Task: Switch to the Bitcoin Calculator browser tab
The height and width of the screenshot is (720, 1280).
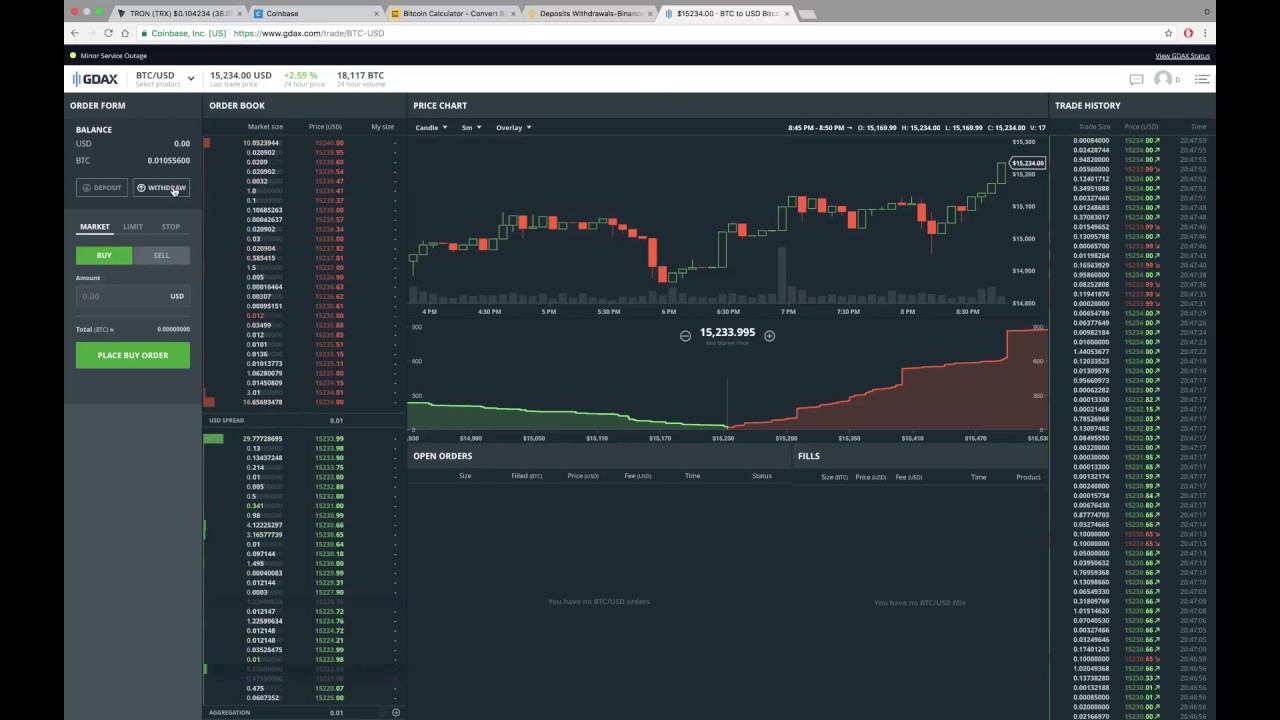Action: tap(453, 14)
